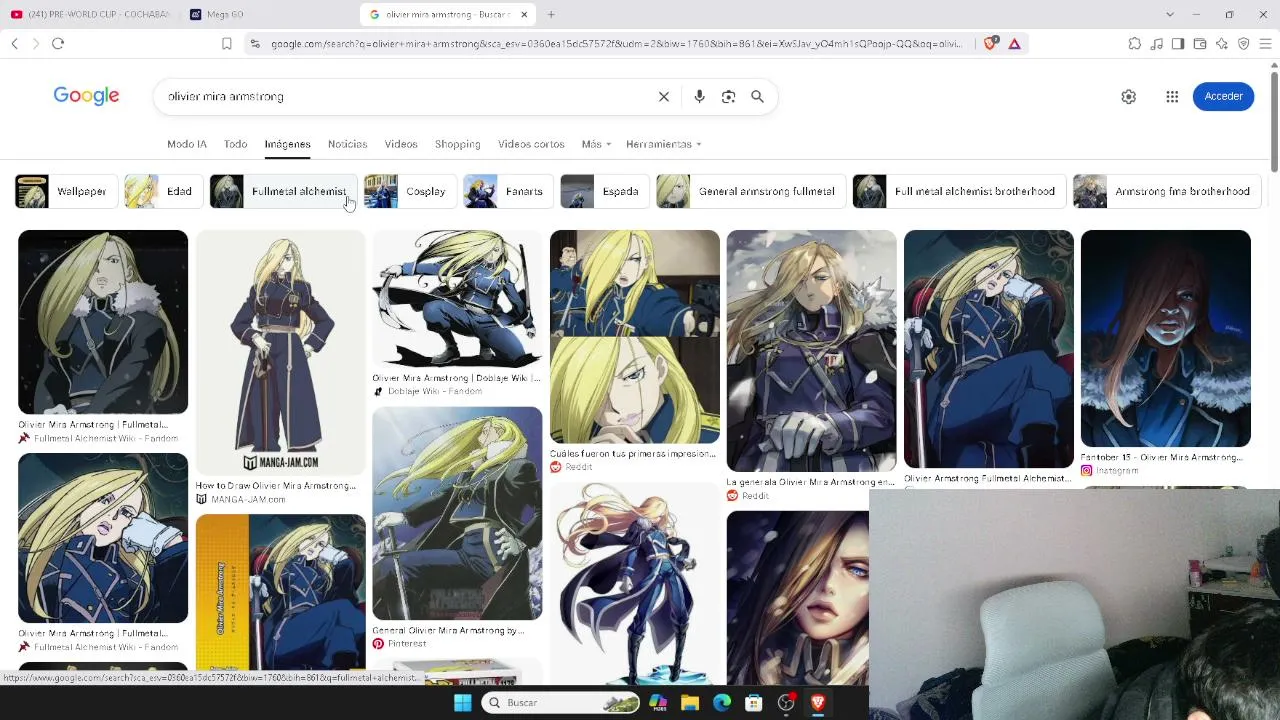
Task: Click the page vertical scrollbar
Action: point(1274,120)
